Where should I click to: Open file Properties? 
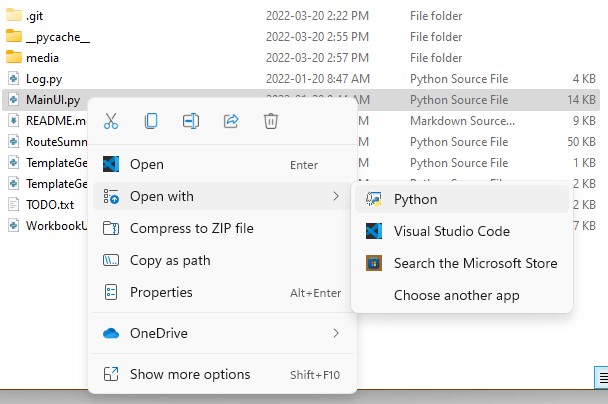[161, 292]
